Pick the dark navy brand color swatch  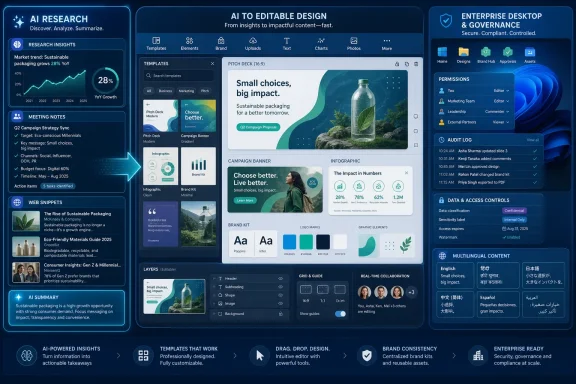click(323, 242)
